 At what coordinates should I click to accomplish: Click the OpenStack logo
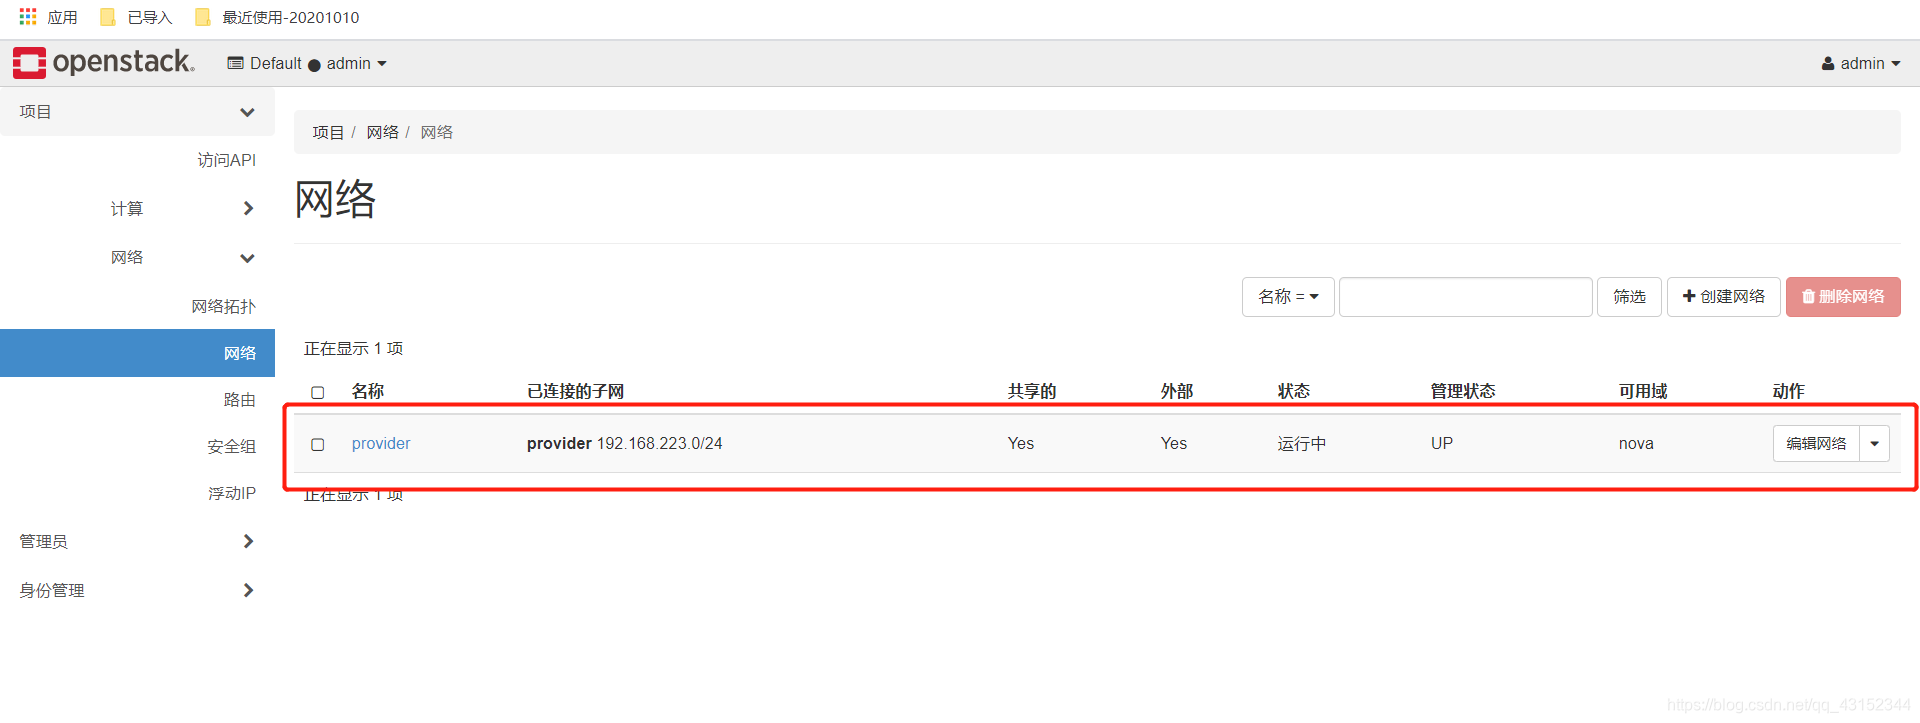pos(103,62)
